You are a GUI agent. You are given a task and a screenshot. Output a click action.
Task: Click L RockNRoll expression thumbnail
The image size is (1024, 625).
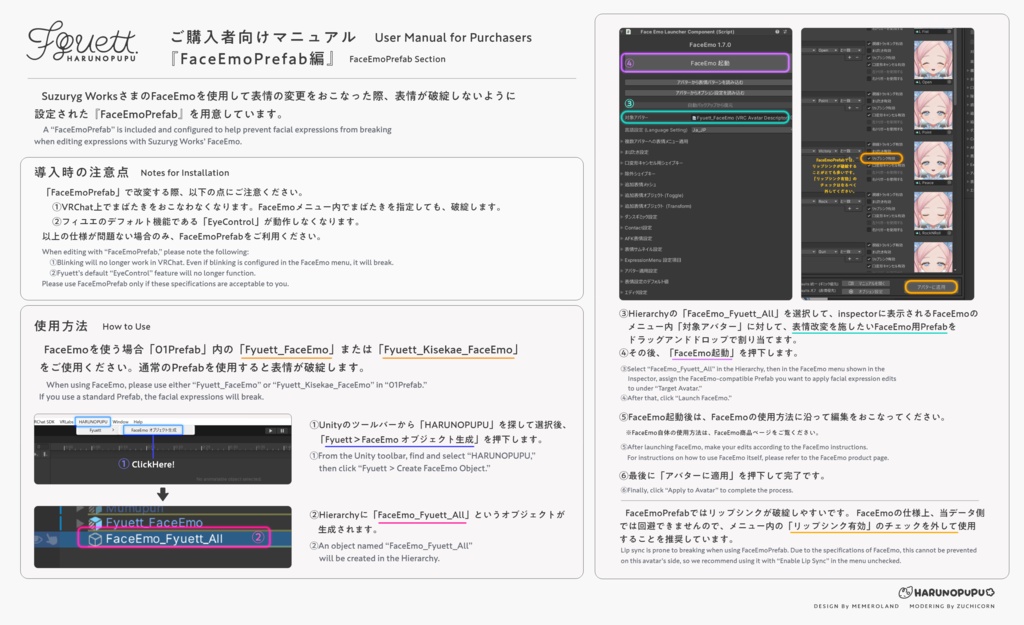[933, 211]
